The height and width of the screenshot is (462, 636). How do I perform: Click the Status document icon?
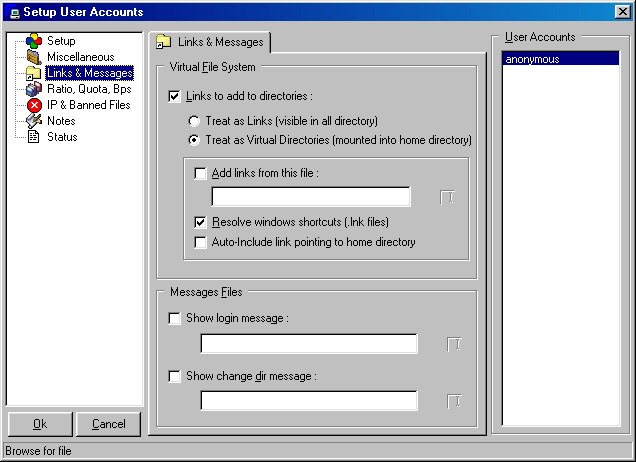click(34, 137)
